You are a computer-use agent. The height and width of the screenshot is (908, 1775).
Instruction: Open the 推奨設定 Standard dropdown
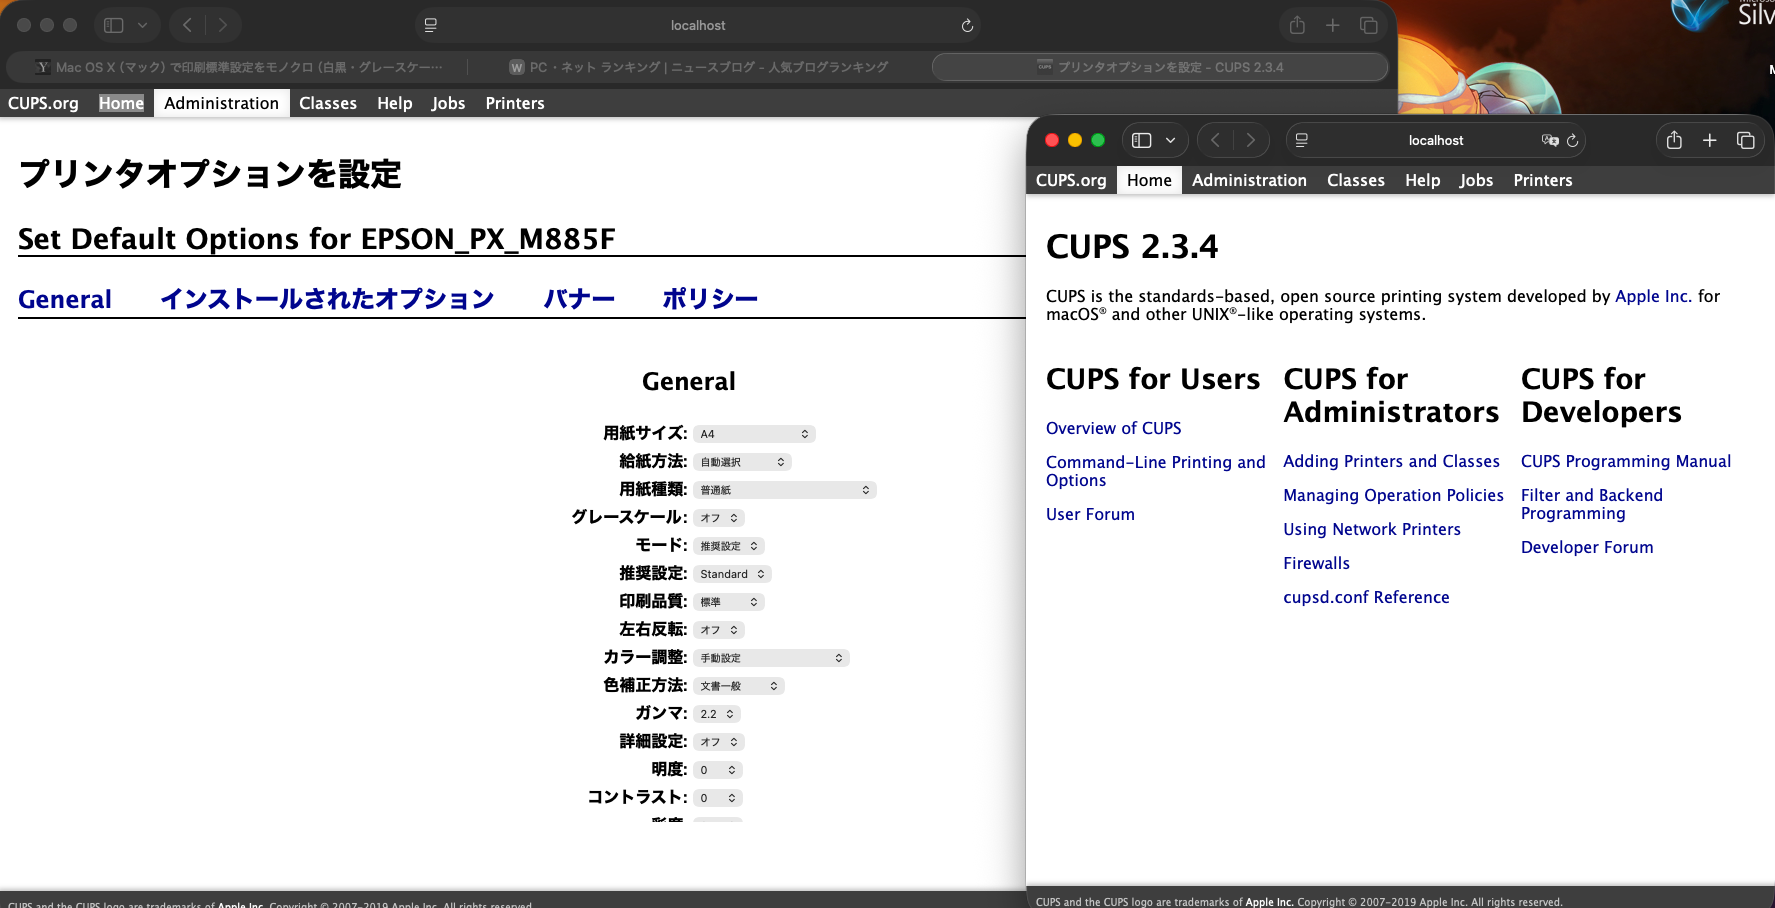tap(732, 574)
